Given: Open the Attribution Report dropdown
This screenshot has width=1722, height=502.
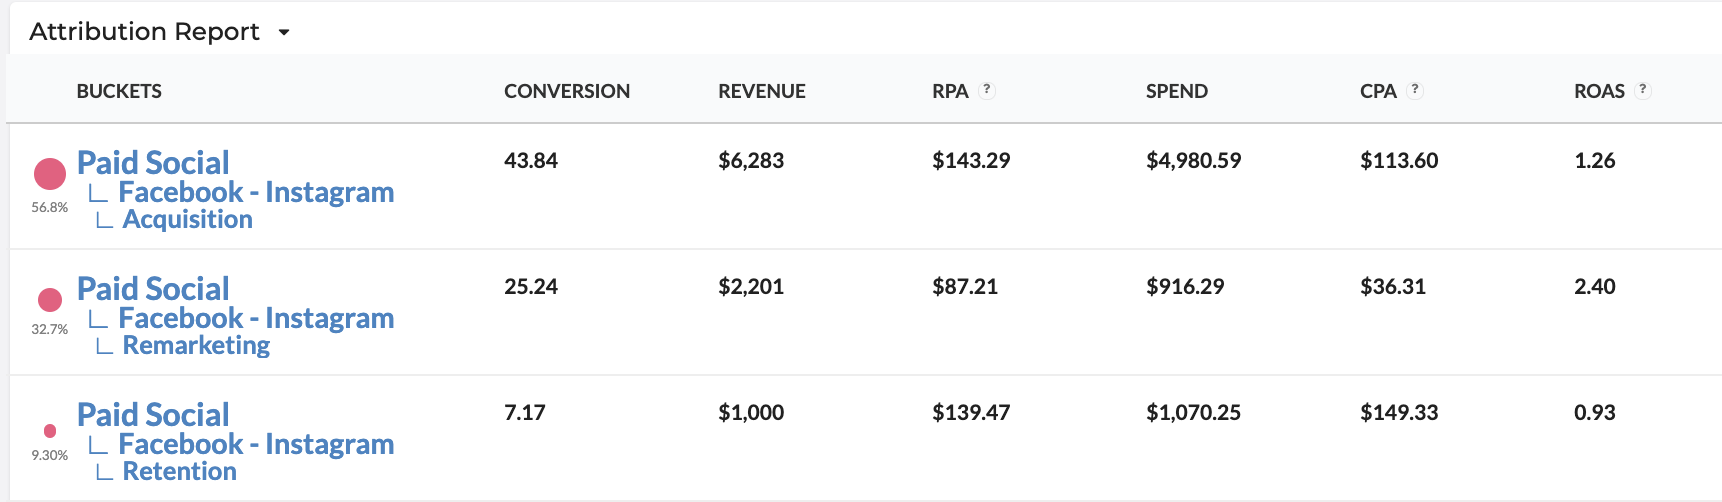Looking at the screenshot, I should 284,32.
